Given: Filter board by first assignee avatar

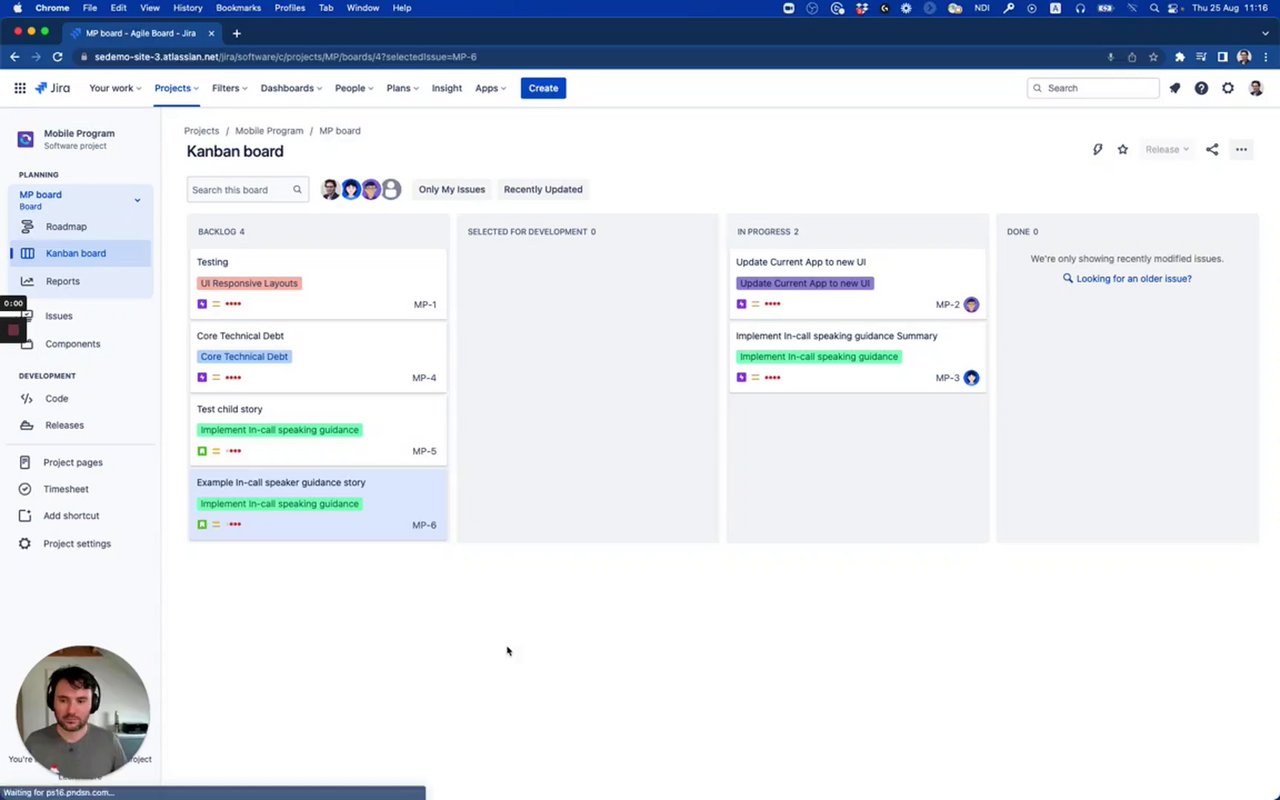Looking at the screenshot, I should tap(331, 189).
